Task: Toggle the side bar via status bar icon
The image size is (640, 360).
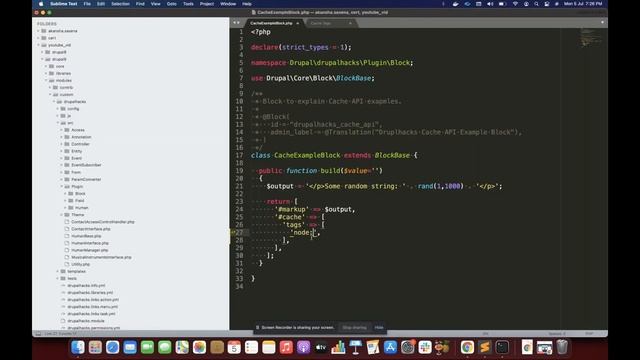Action: click(38, 333)
